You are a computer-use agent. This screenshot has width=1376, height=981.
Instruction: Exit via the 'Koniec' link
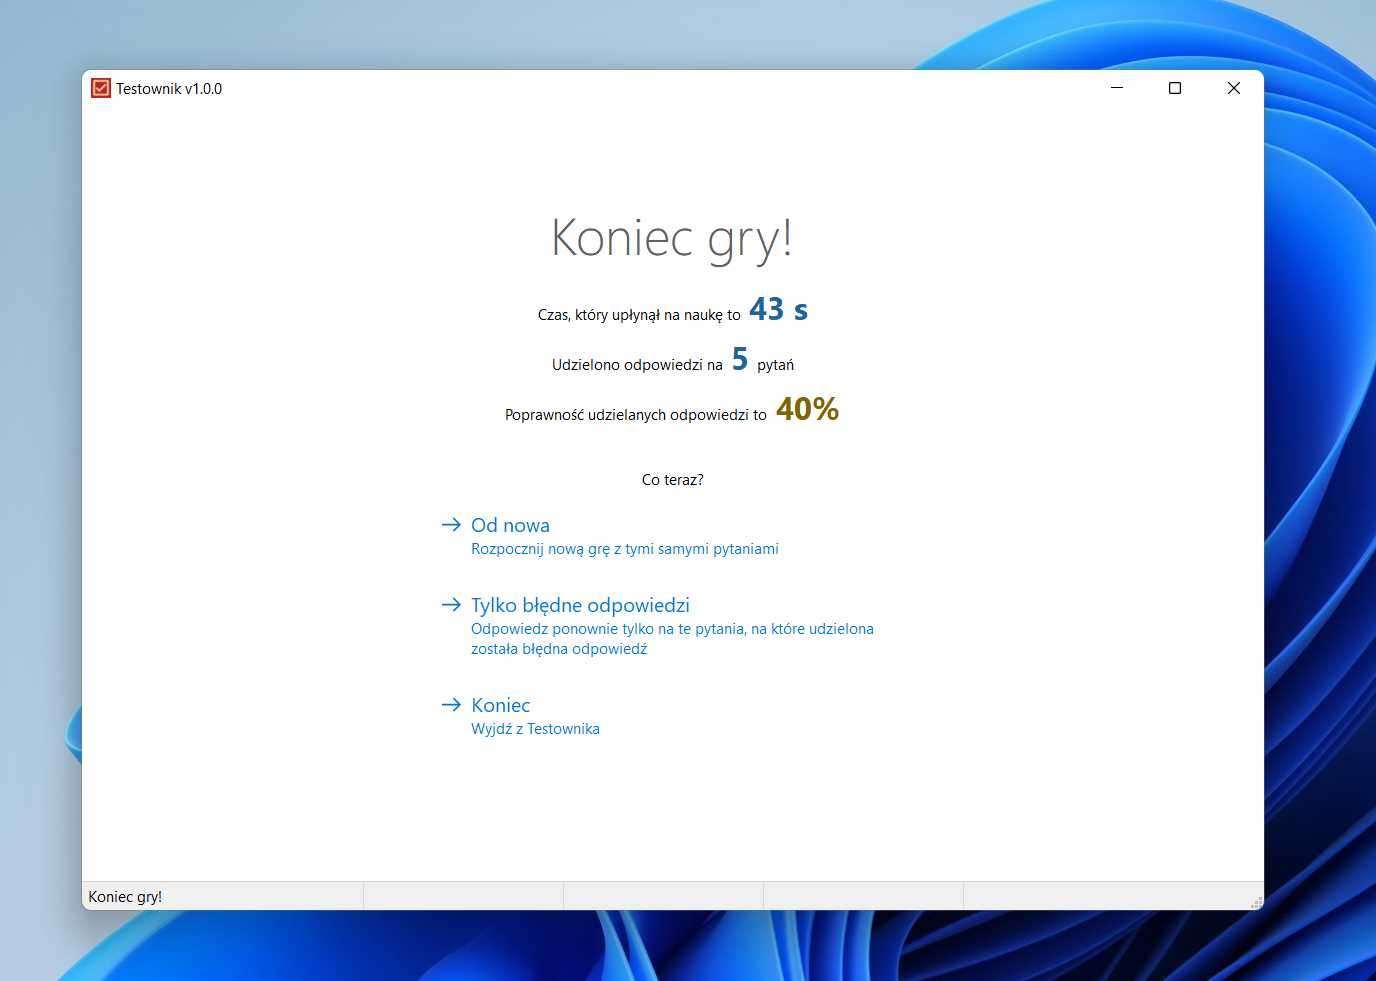[500, 705]
